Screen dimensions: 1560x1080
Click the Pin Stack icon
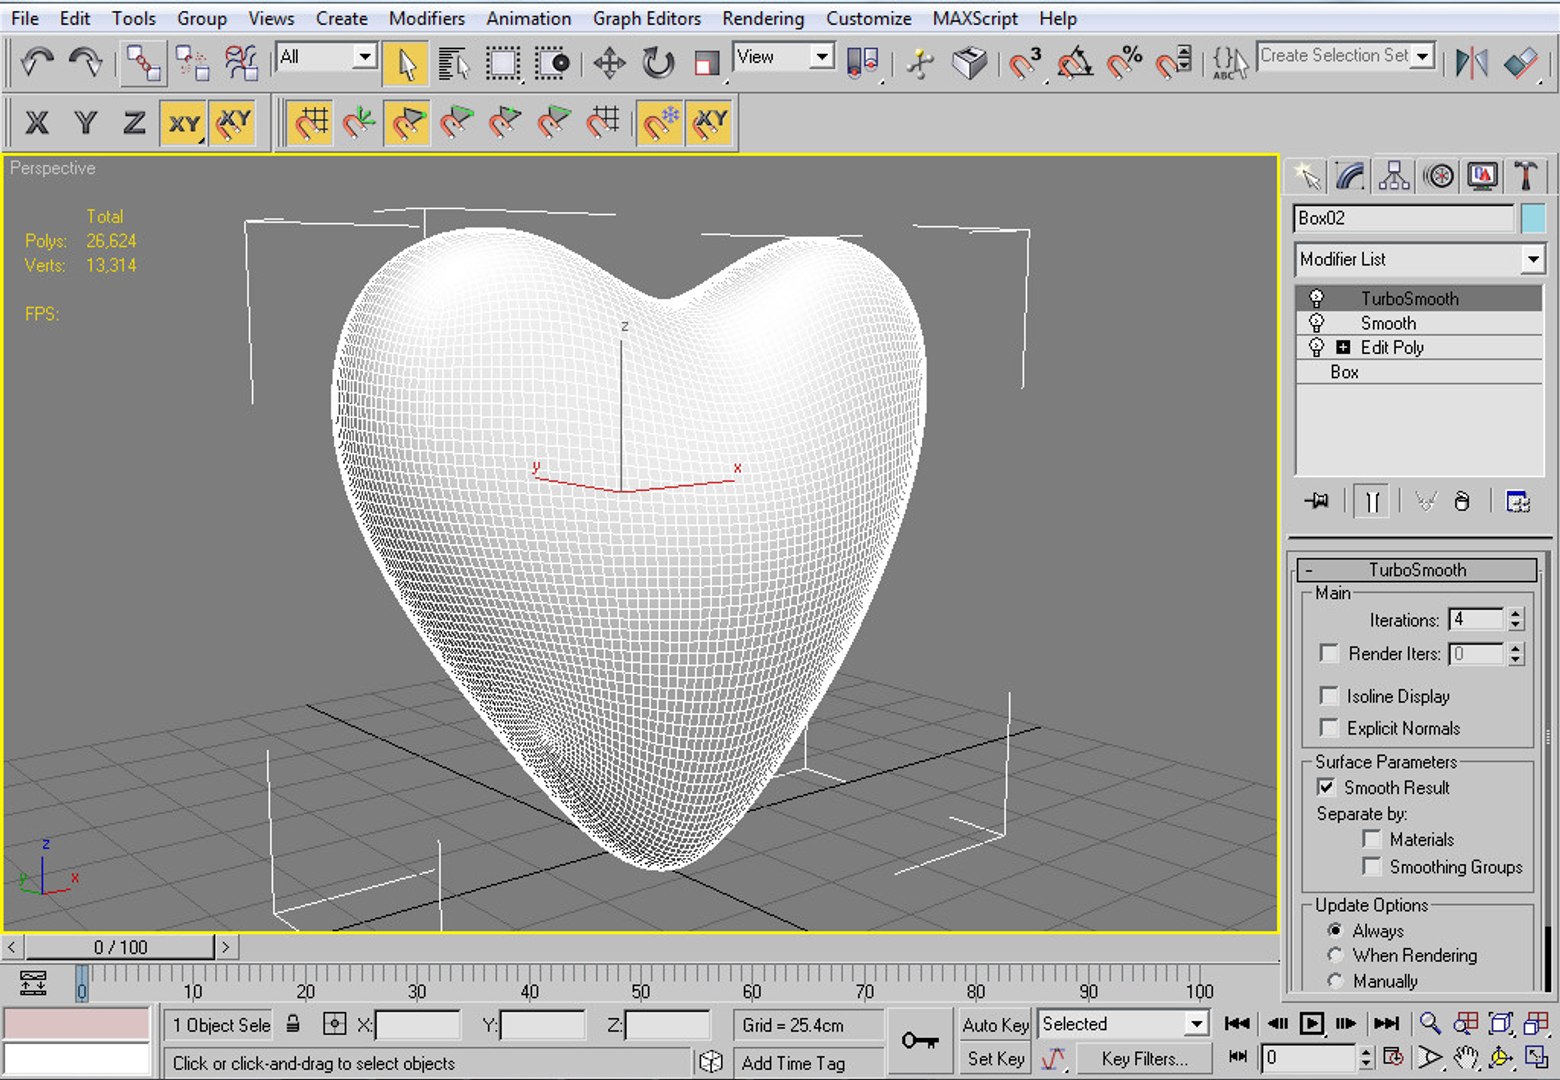tap(1317, 501)
